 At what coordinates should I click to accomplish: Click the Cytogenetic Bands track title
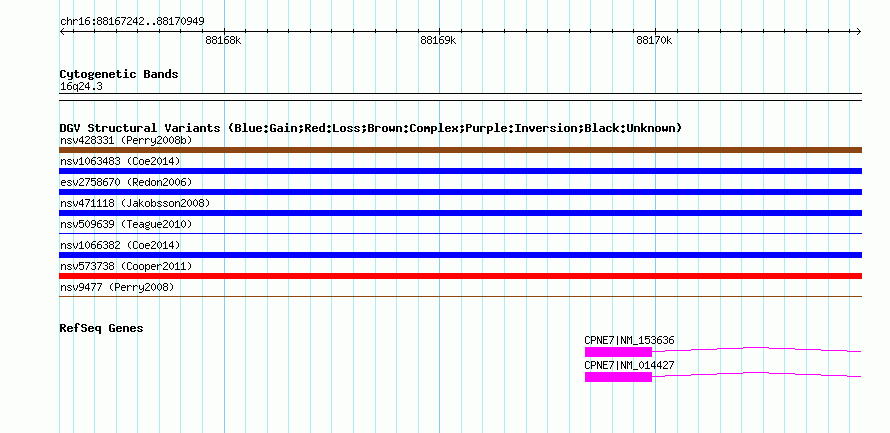119,74
